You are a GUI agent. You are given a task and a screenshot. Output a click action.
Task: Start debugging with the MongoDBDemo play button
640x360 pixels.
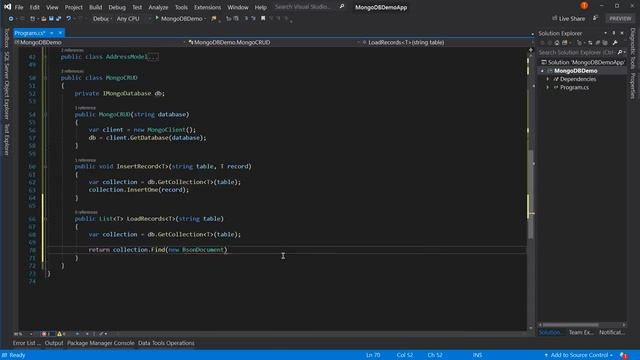click(x=179, y=18)
